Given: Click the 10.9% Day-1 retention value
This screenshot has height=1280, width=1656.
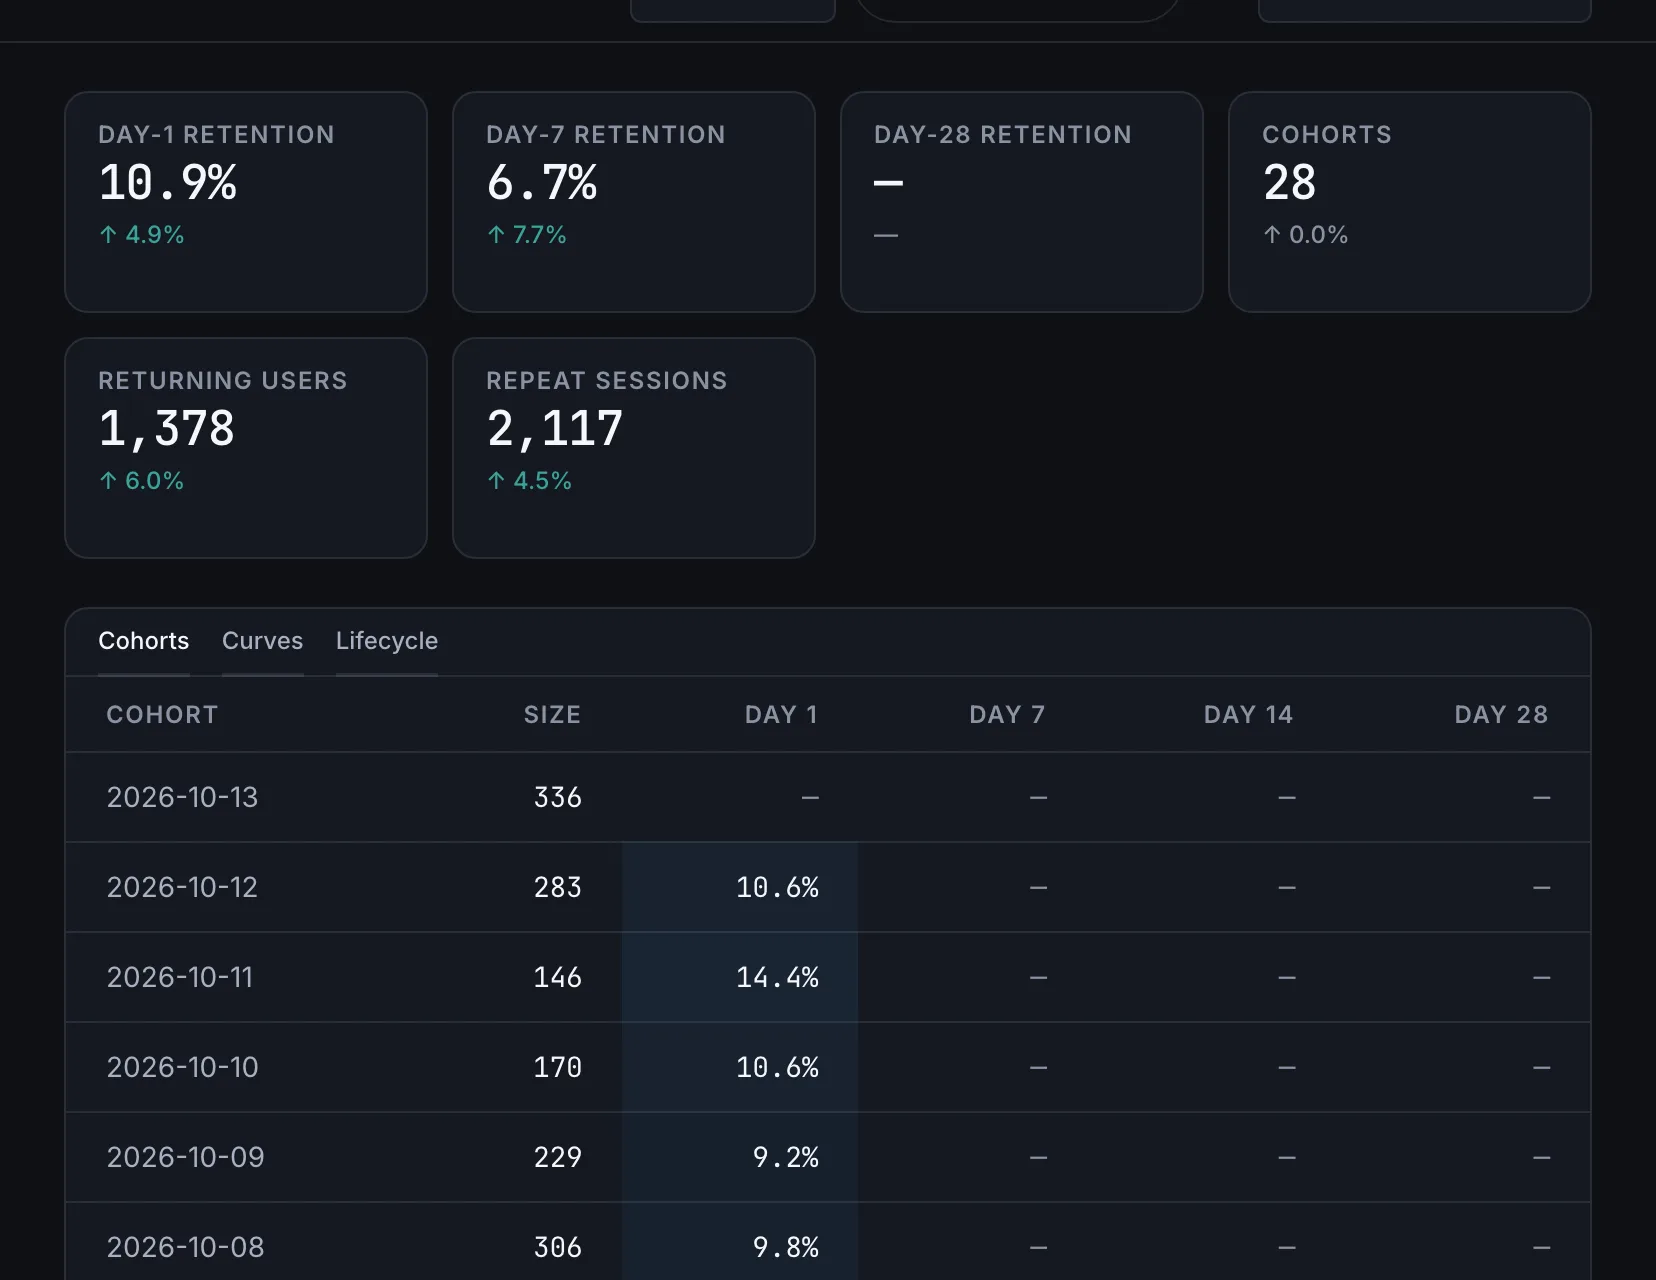Looking at the screenshot, I should pyautogui.click(x=167, y=183).
